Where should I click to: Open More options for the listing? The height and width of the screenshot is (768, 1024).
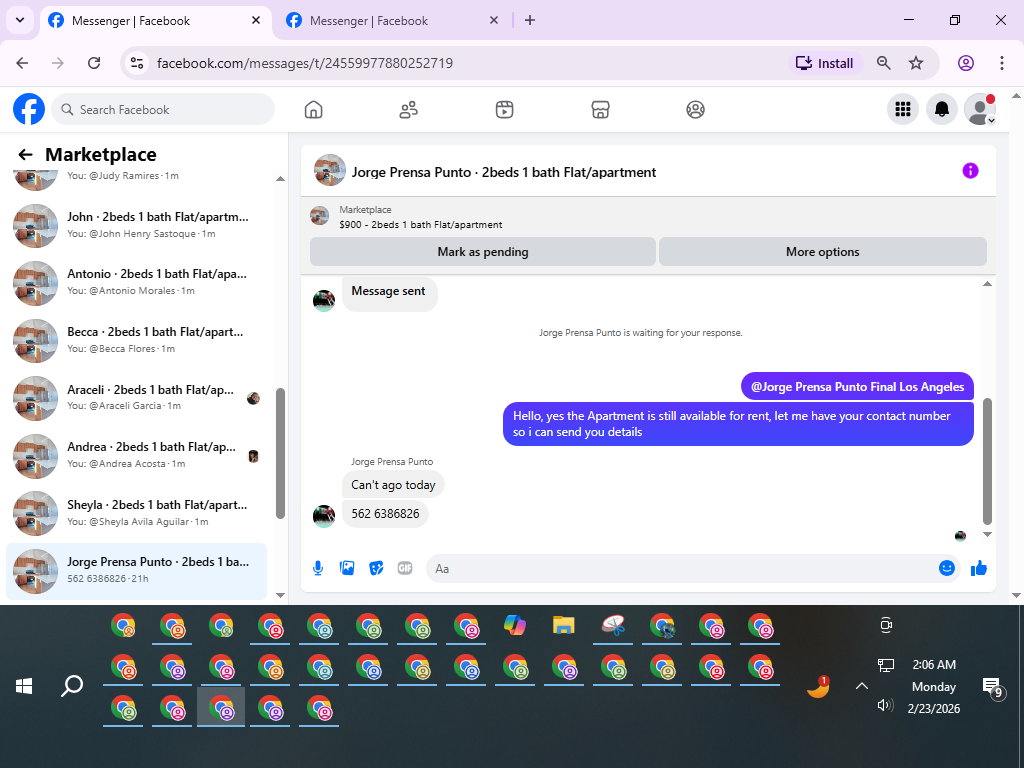(823, 252)
